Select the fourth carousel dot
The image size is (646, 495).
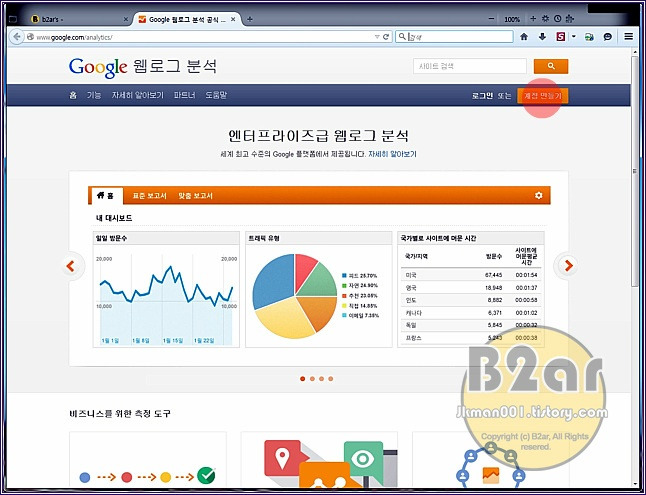coord(330,379)
